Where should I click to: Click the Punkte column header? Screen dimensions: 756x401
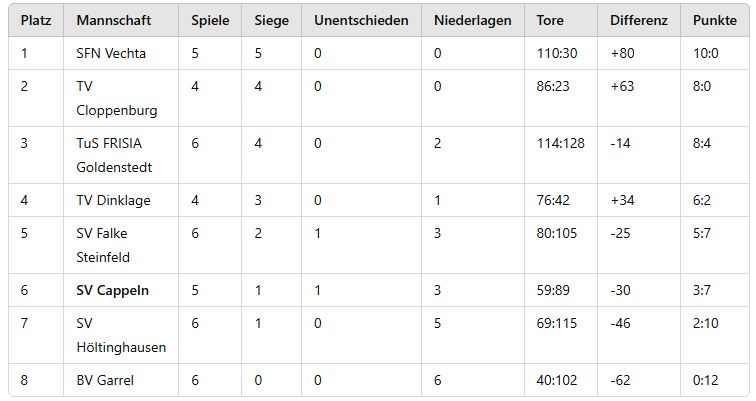pos(715,20)
